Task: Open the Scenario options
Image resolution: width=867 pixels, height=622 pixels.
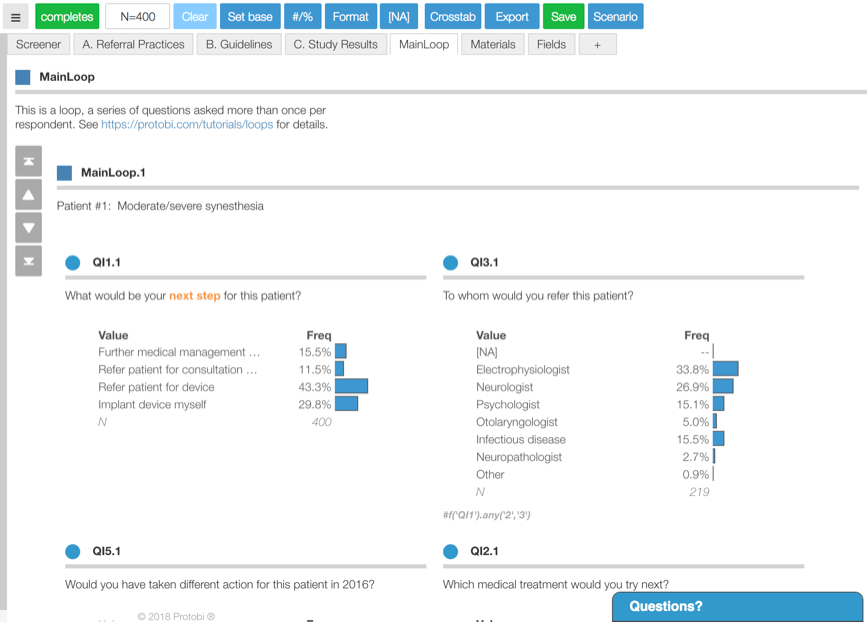Action: [x=615, y=17]
